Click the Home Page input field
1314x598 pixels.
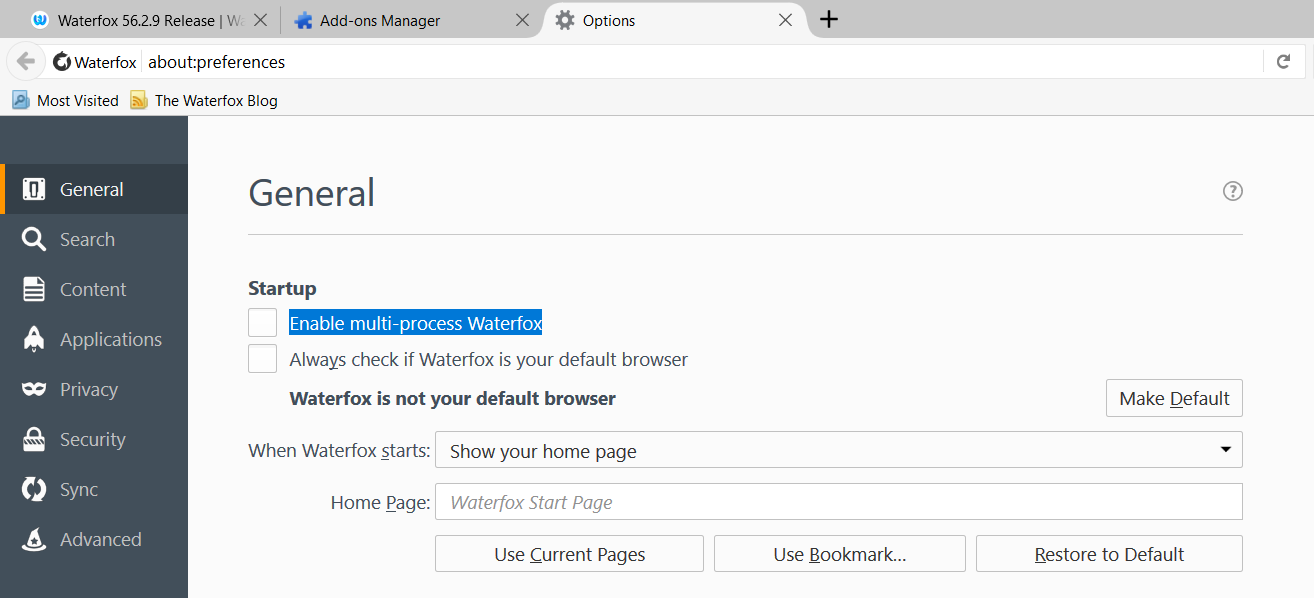pyautogui.click(x=839, y=502)
